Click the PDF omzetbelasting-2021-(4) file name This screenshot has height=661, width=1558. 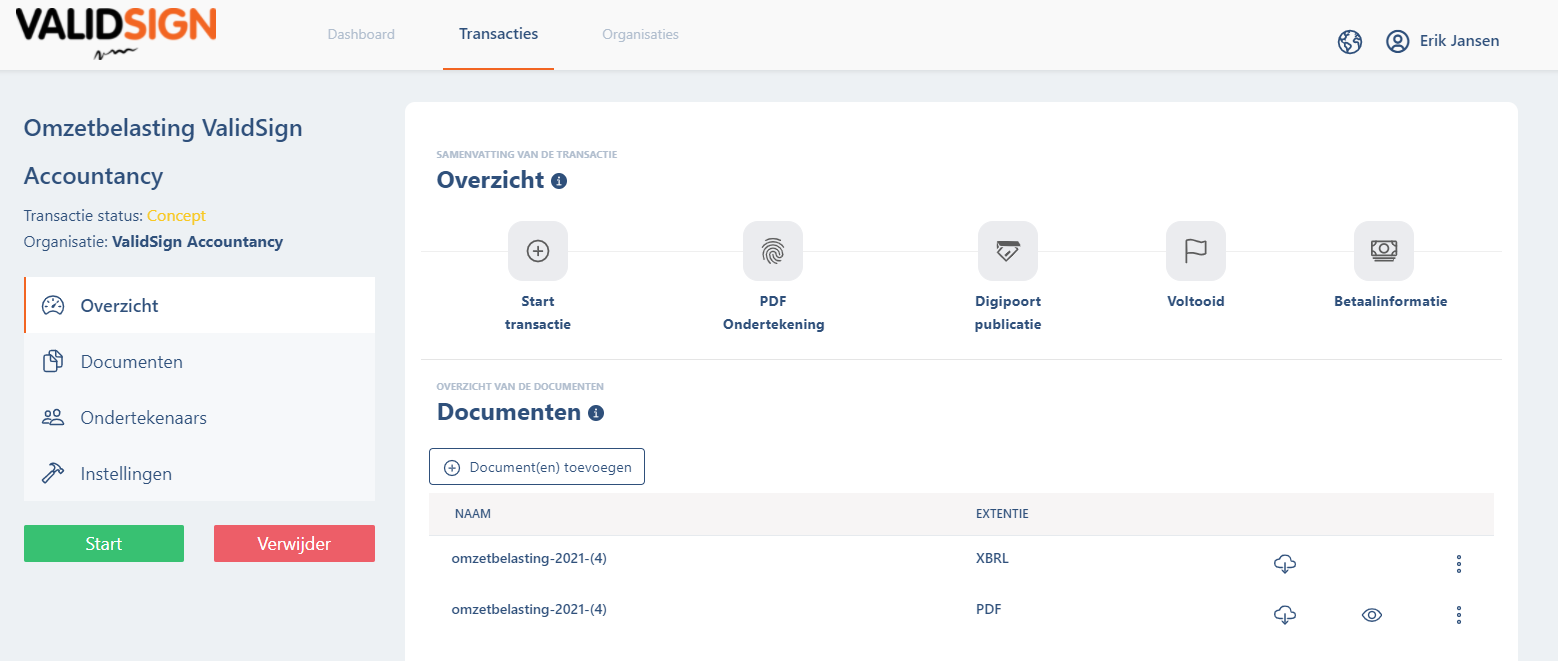pos(529,608)
